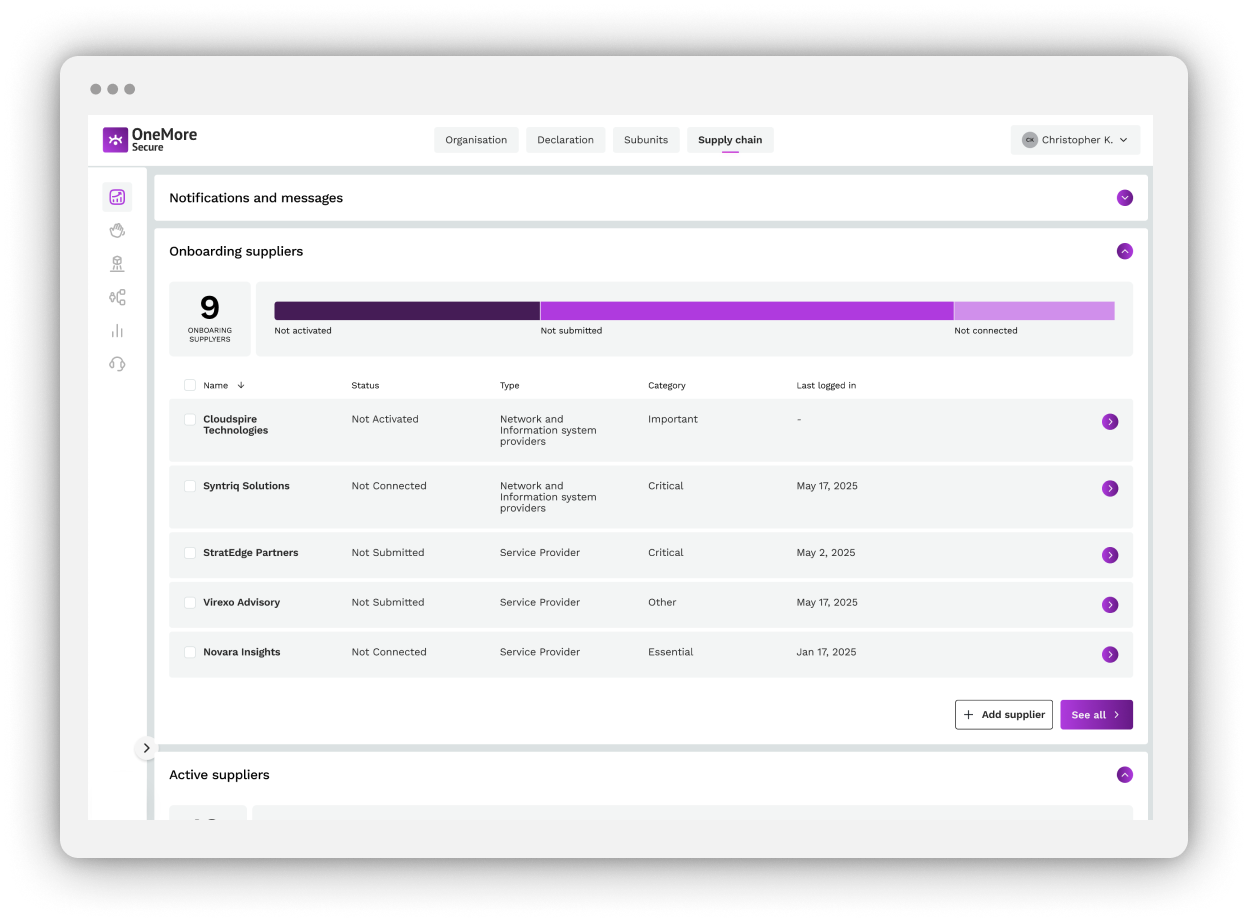Expand the Notifications and messages section
Viewport: 1248px width, 922px height.
click(x=1125, y=198)
